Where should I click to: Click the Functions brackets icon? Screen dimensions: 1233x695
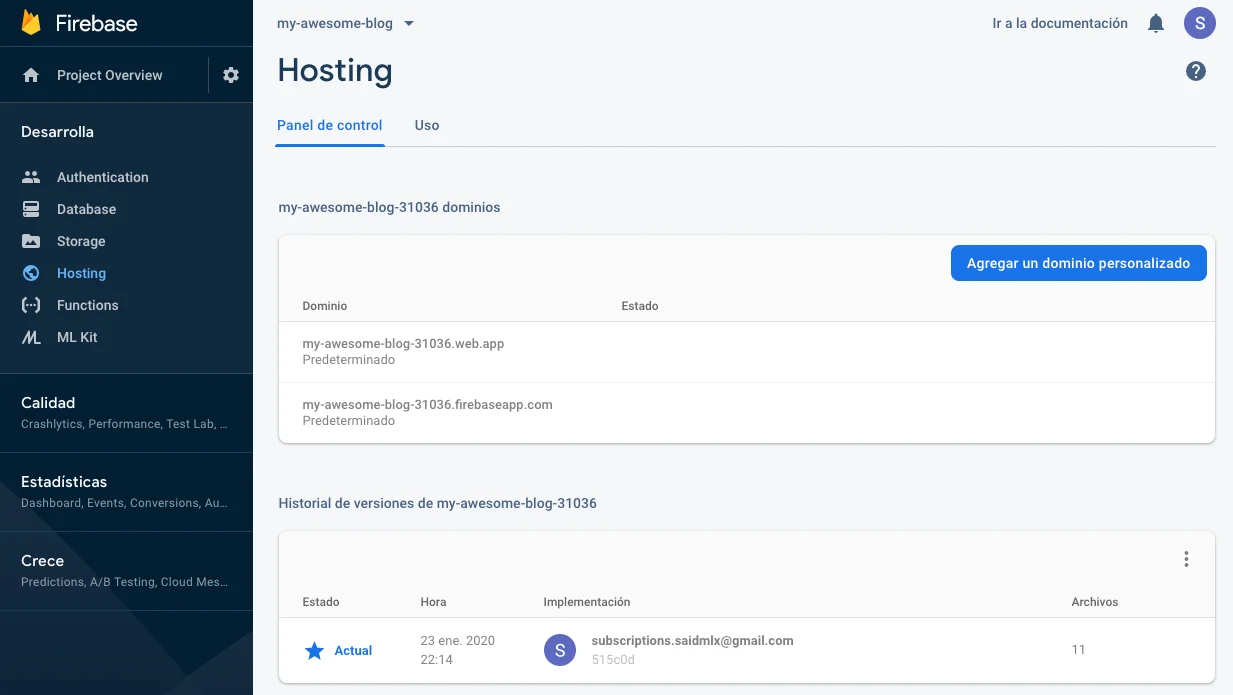(31, 305)
